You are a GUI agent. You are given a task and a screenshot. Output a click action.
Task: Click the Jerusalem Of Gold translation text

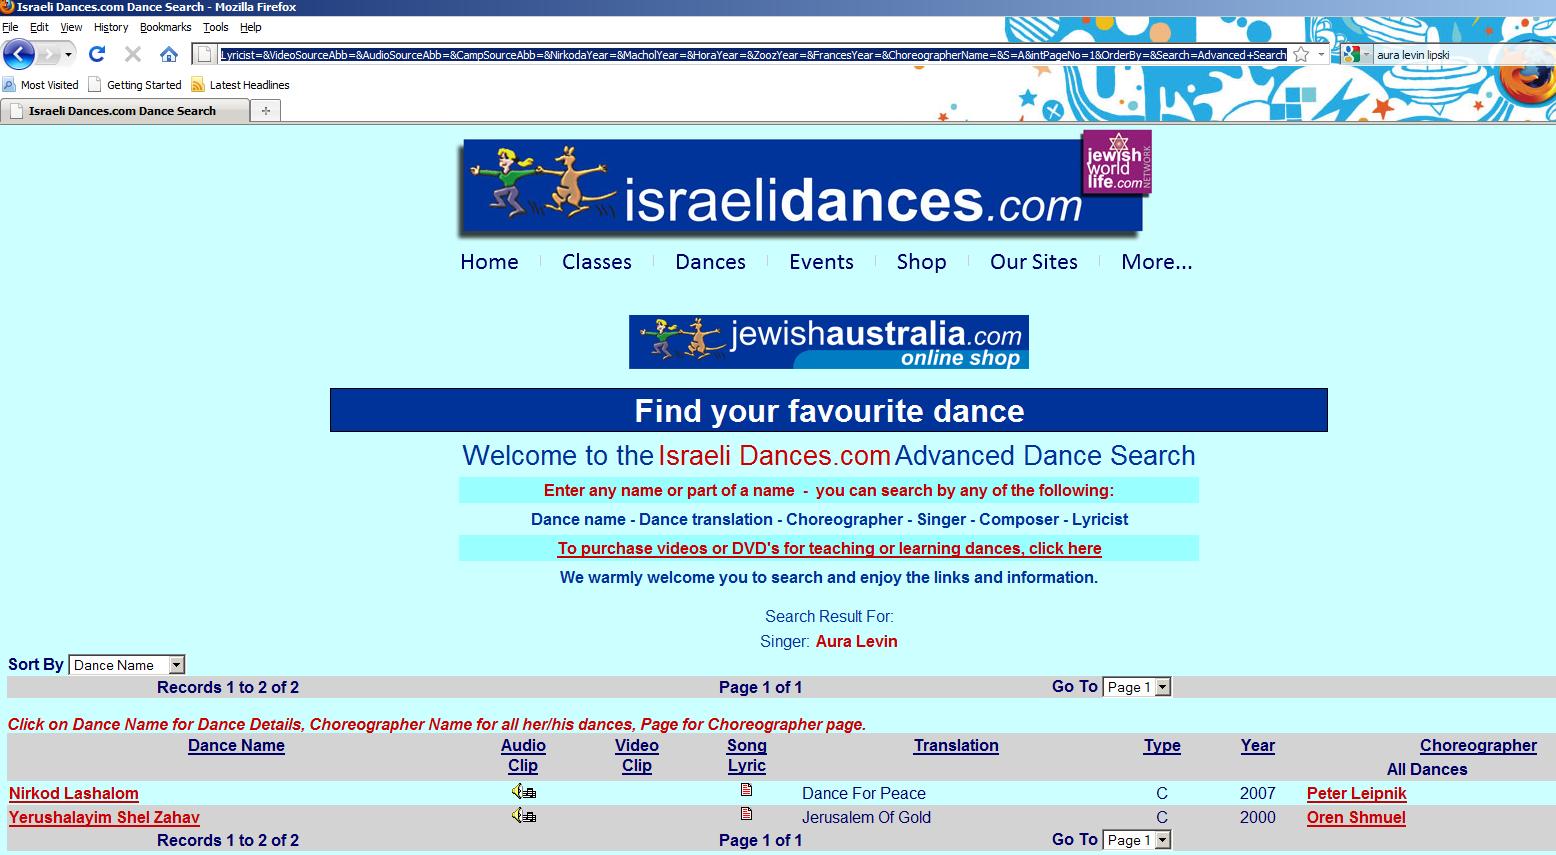(866, 817)
